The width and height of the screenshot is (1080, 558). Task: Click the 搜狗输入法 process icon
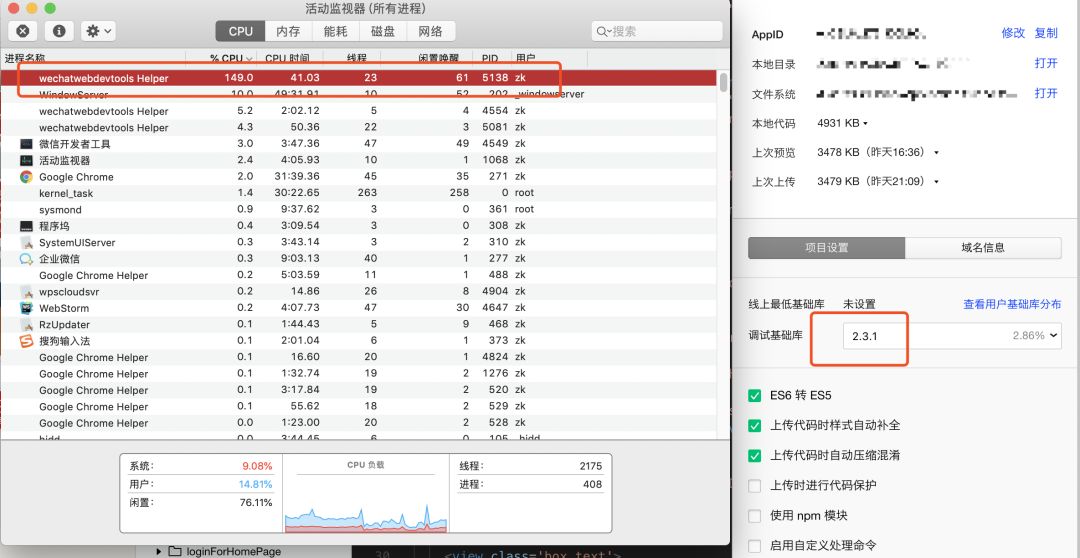tap(26, 341)
